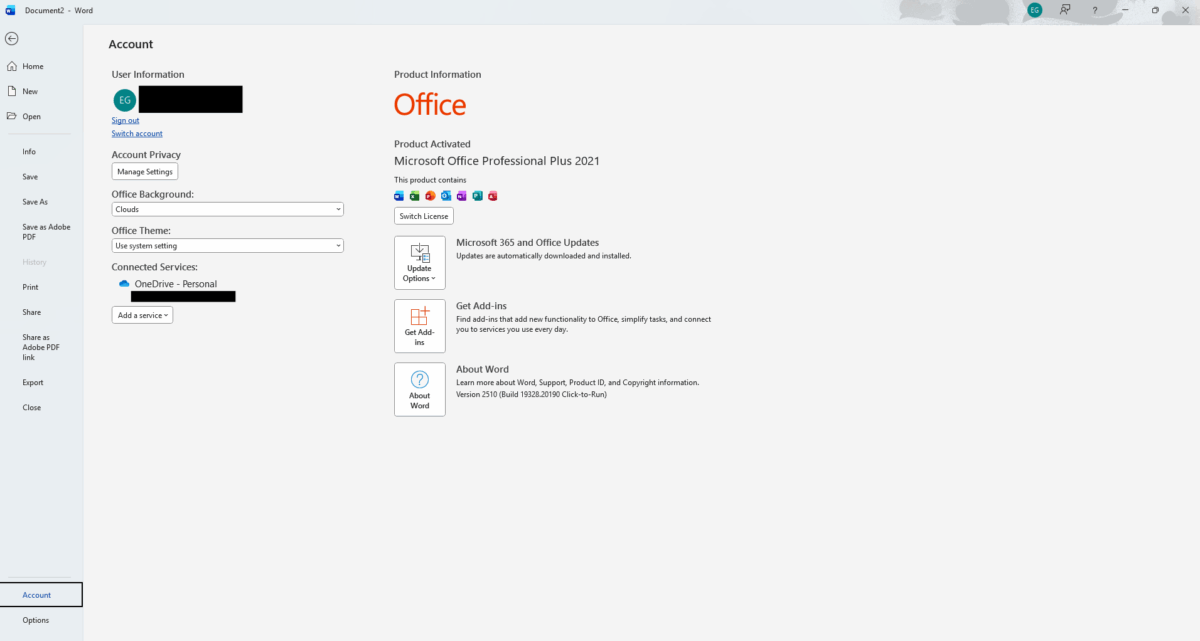1200x641 pixels.
Task: Click the Excel icon in product contents
Action: 414,196
